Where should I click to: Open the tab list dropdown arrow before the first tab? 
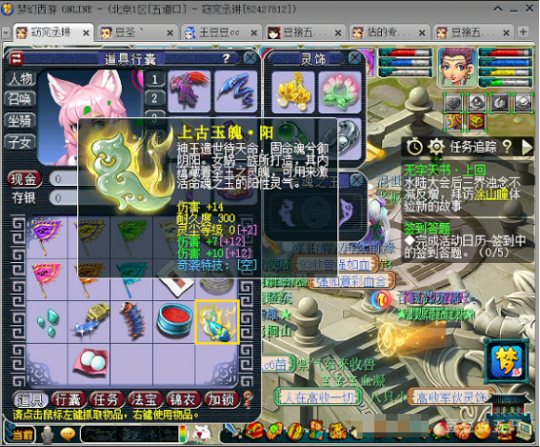pos(6,32)
